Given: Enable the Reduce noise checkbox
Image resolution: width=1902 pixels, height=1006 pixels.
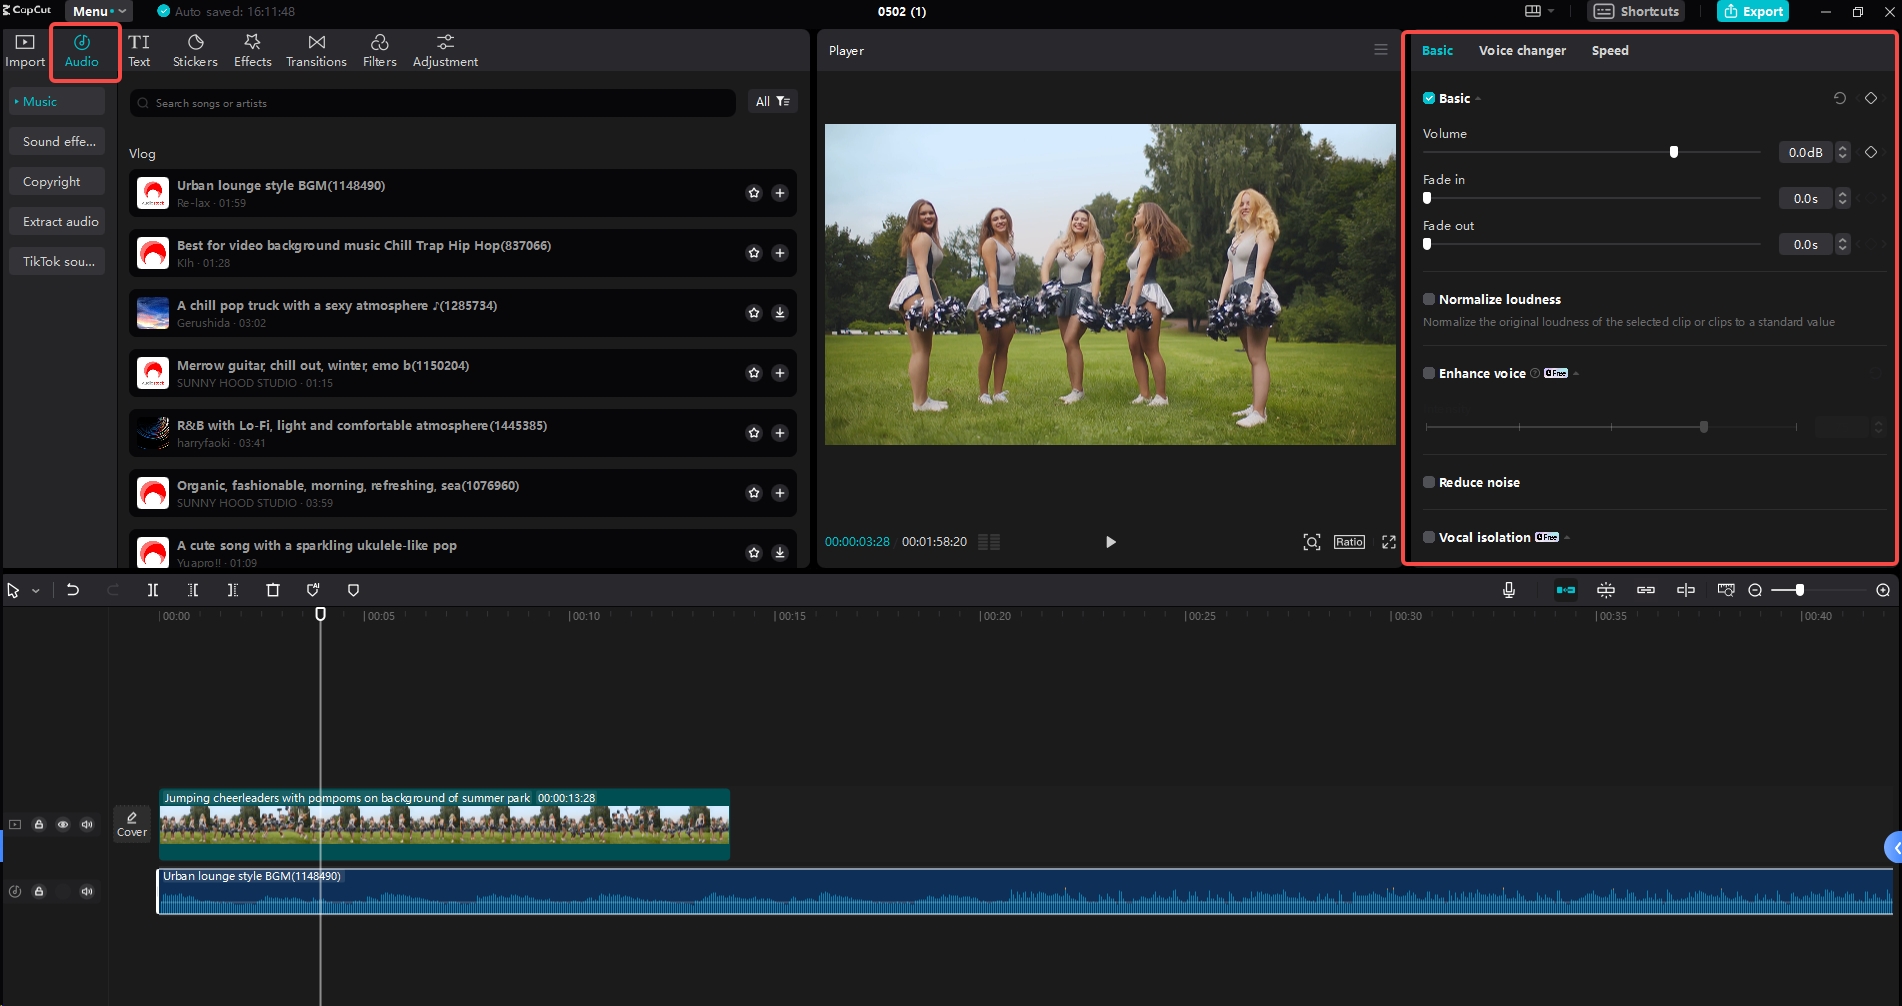Looking at the screenshot, I should coord(1429,482).
